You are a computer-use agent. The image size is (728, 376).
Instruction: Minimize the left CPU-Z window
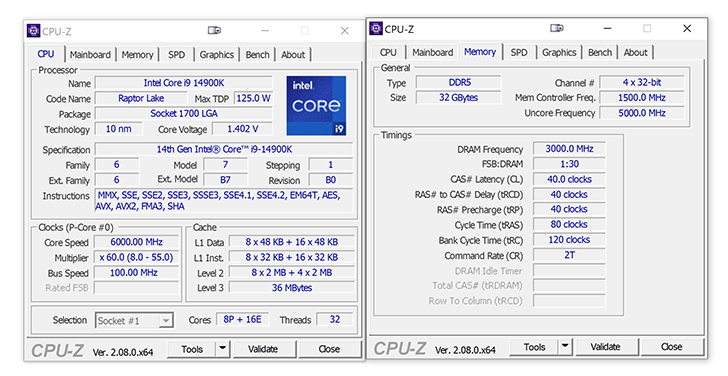(265, 31)
